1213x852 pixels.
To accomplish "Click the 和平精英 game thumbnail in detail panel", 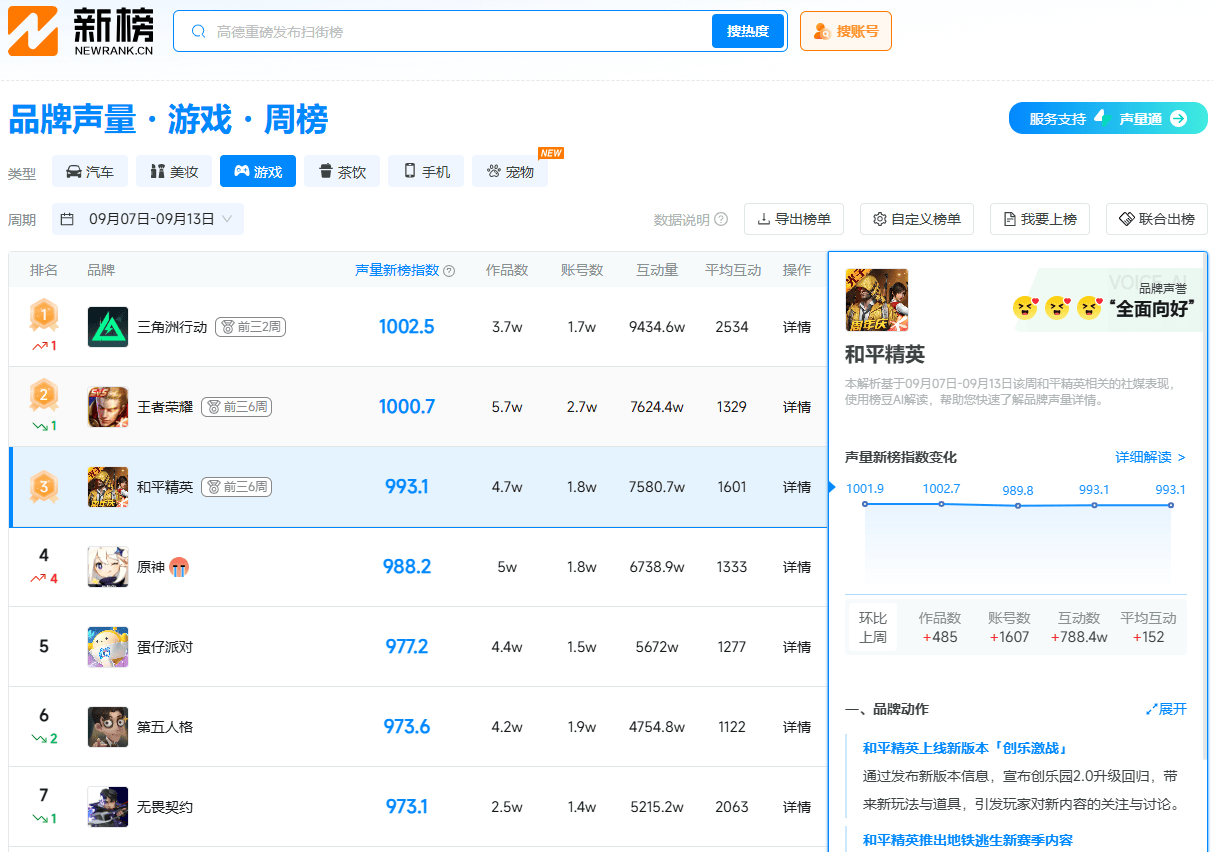I will point(877,299).
